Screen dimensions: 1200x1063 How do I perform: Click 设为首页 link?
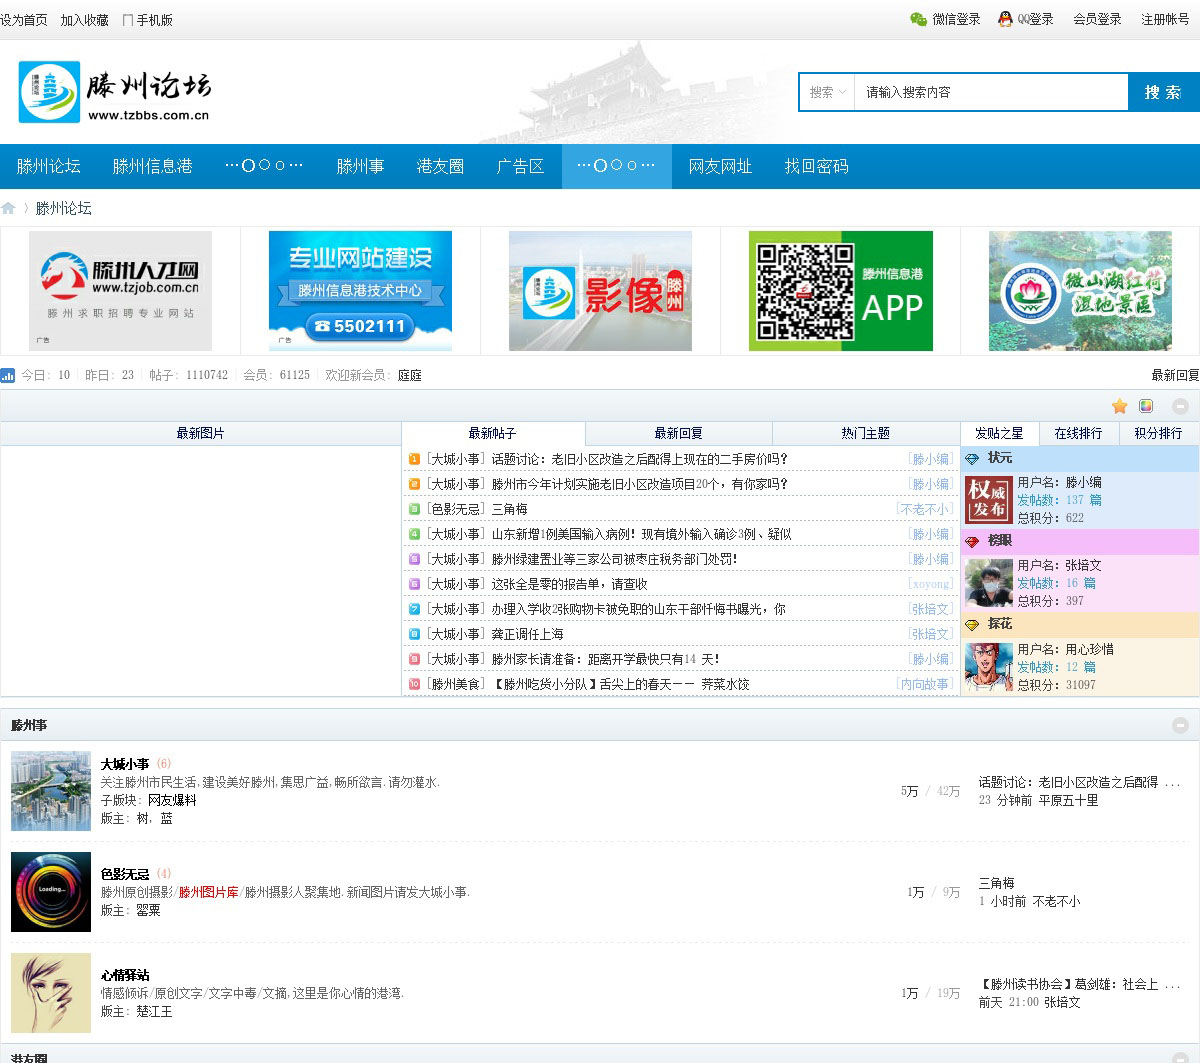(x=24, y=20)
